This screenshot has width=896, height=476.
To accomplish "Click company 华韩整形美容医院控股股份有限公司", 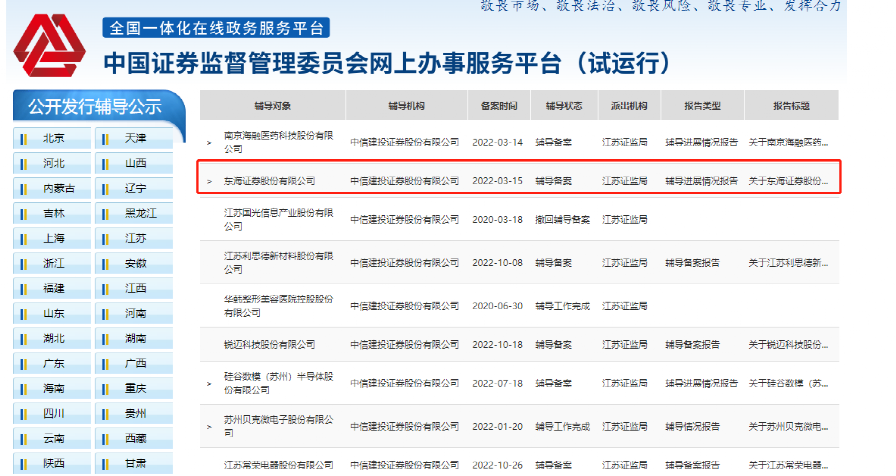I will [x=278, y=306].
